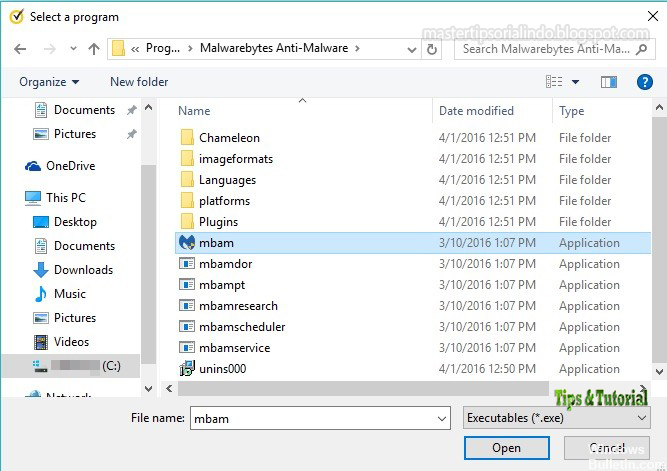
Task: Go up one folder level
Action: (x=94, y=49)
